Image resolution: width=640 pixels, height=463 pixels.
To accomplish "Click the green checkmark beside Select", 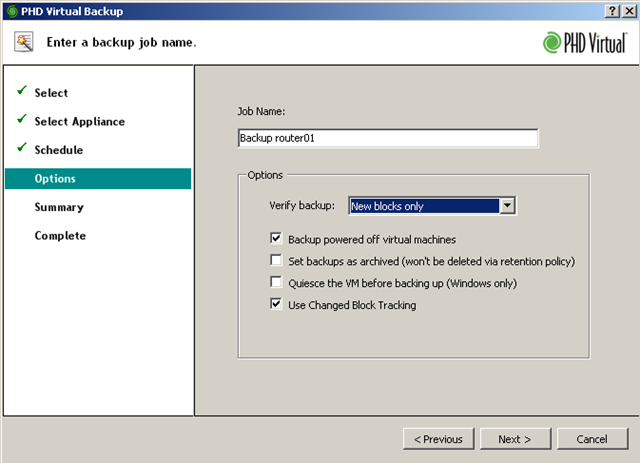I will click(x=21, y=92).
